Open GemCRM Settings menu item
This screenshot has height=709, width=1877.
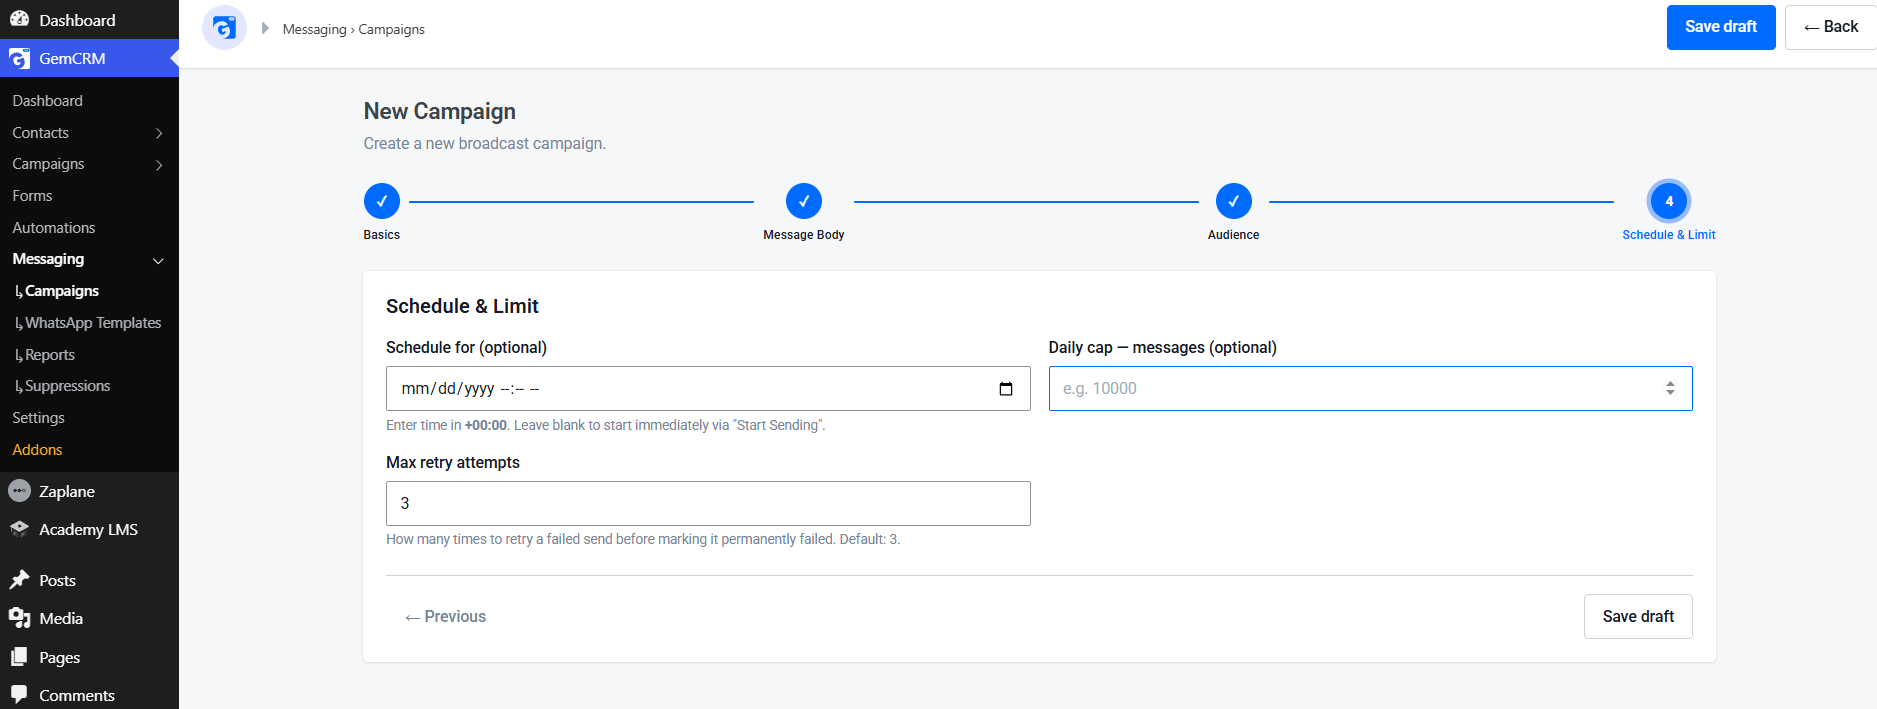pyautogui.click(x=38, y=418)
